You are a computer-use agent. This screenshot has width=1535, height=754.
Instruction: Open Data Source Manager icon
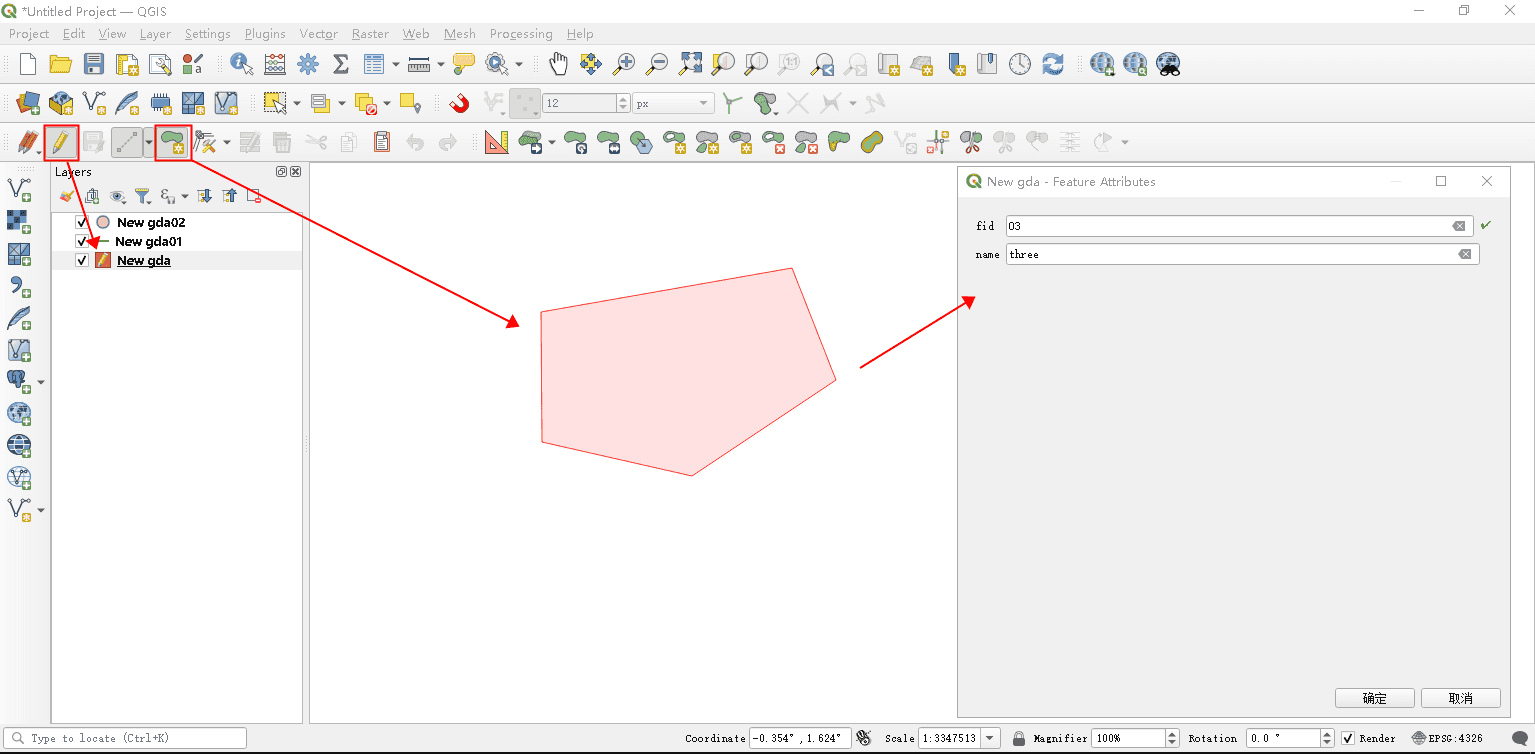(x=28, y=102)
